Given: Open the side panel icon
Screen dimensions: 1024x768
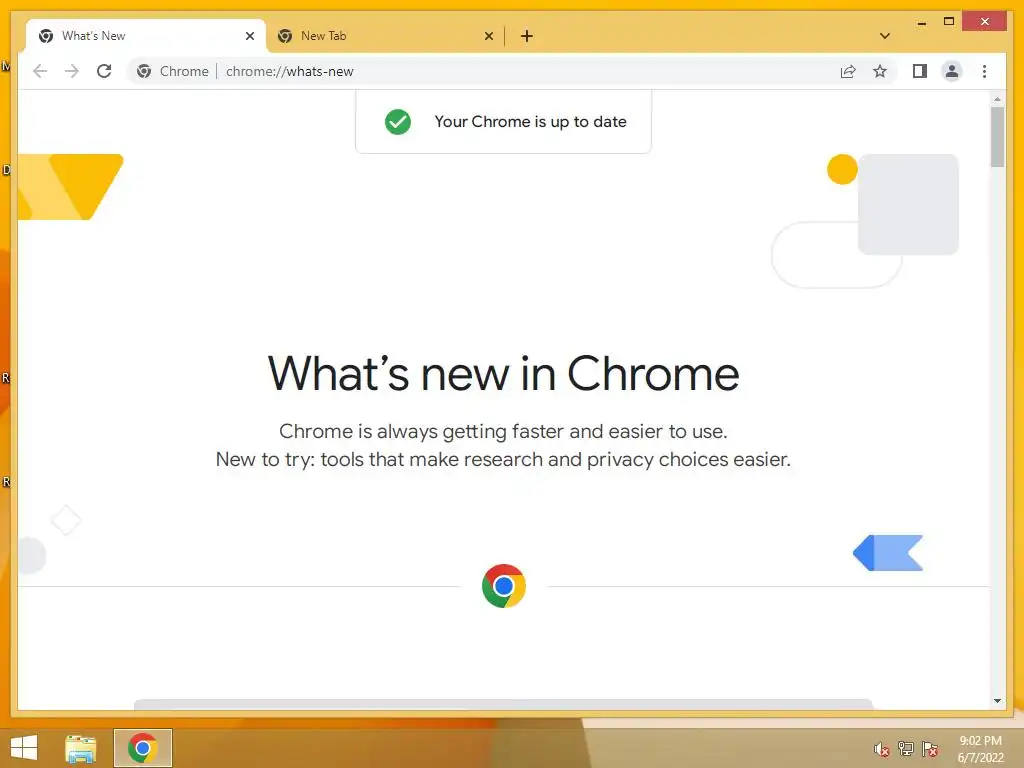Looking at the screenshot, I should point(920,71).
